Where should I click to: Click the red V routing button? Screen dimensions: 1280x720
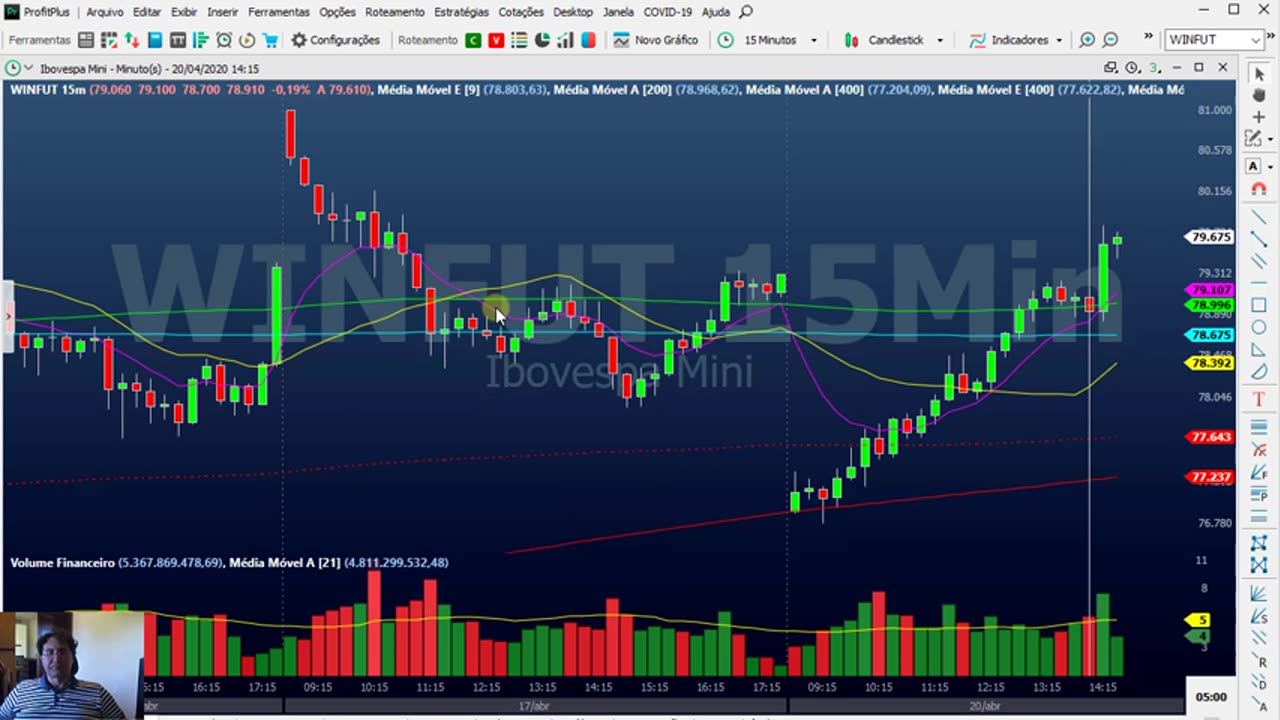(496, 40)
